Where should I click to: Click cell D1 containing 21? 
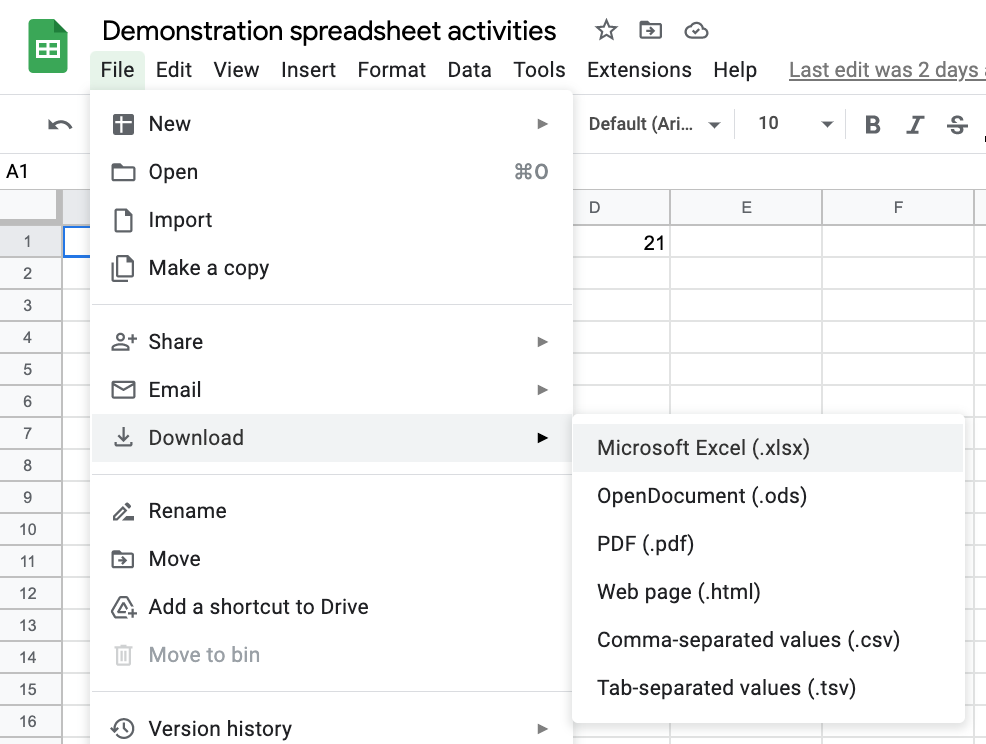(621, 242)
